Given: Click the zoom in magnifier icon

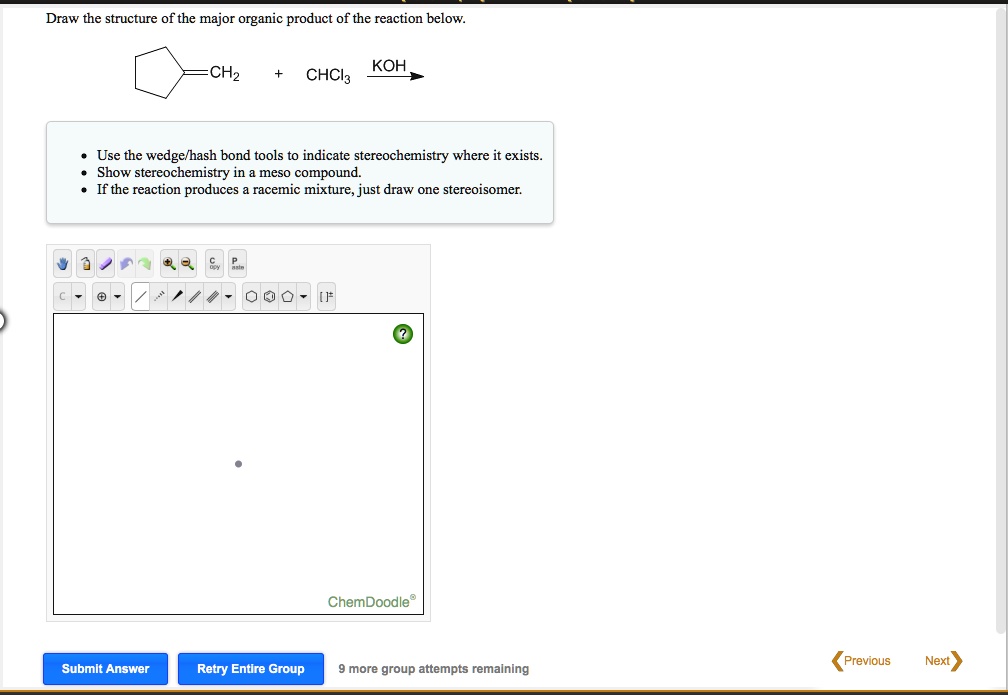Looking at the screenshot, I should (x=169, y=264).
